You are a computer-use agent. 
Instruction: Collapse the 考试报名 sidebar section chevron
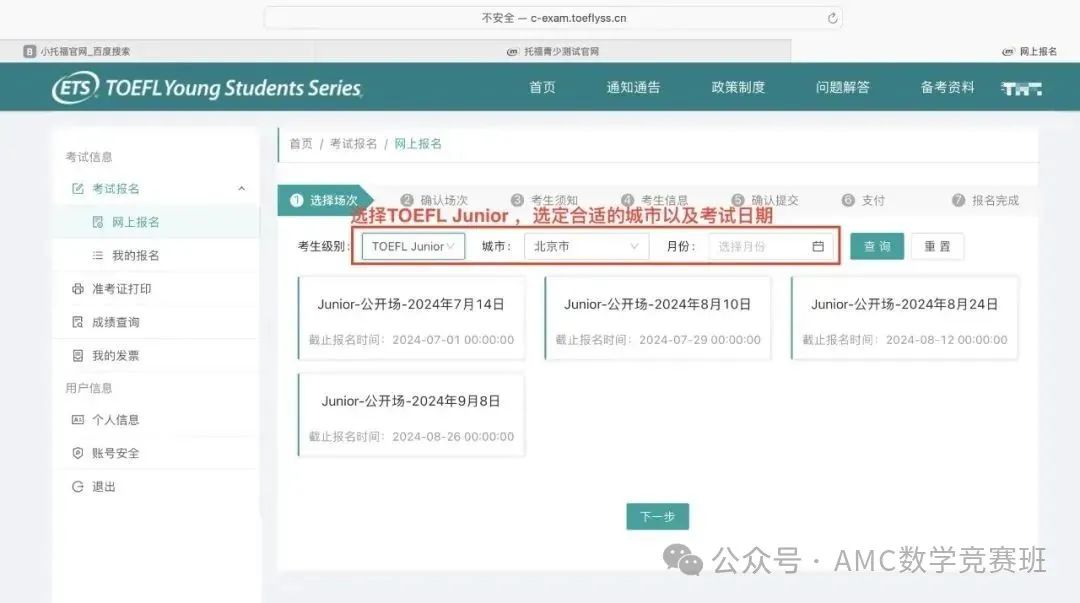tap(242, 189)
